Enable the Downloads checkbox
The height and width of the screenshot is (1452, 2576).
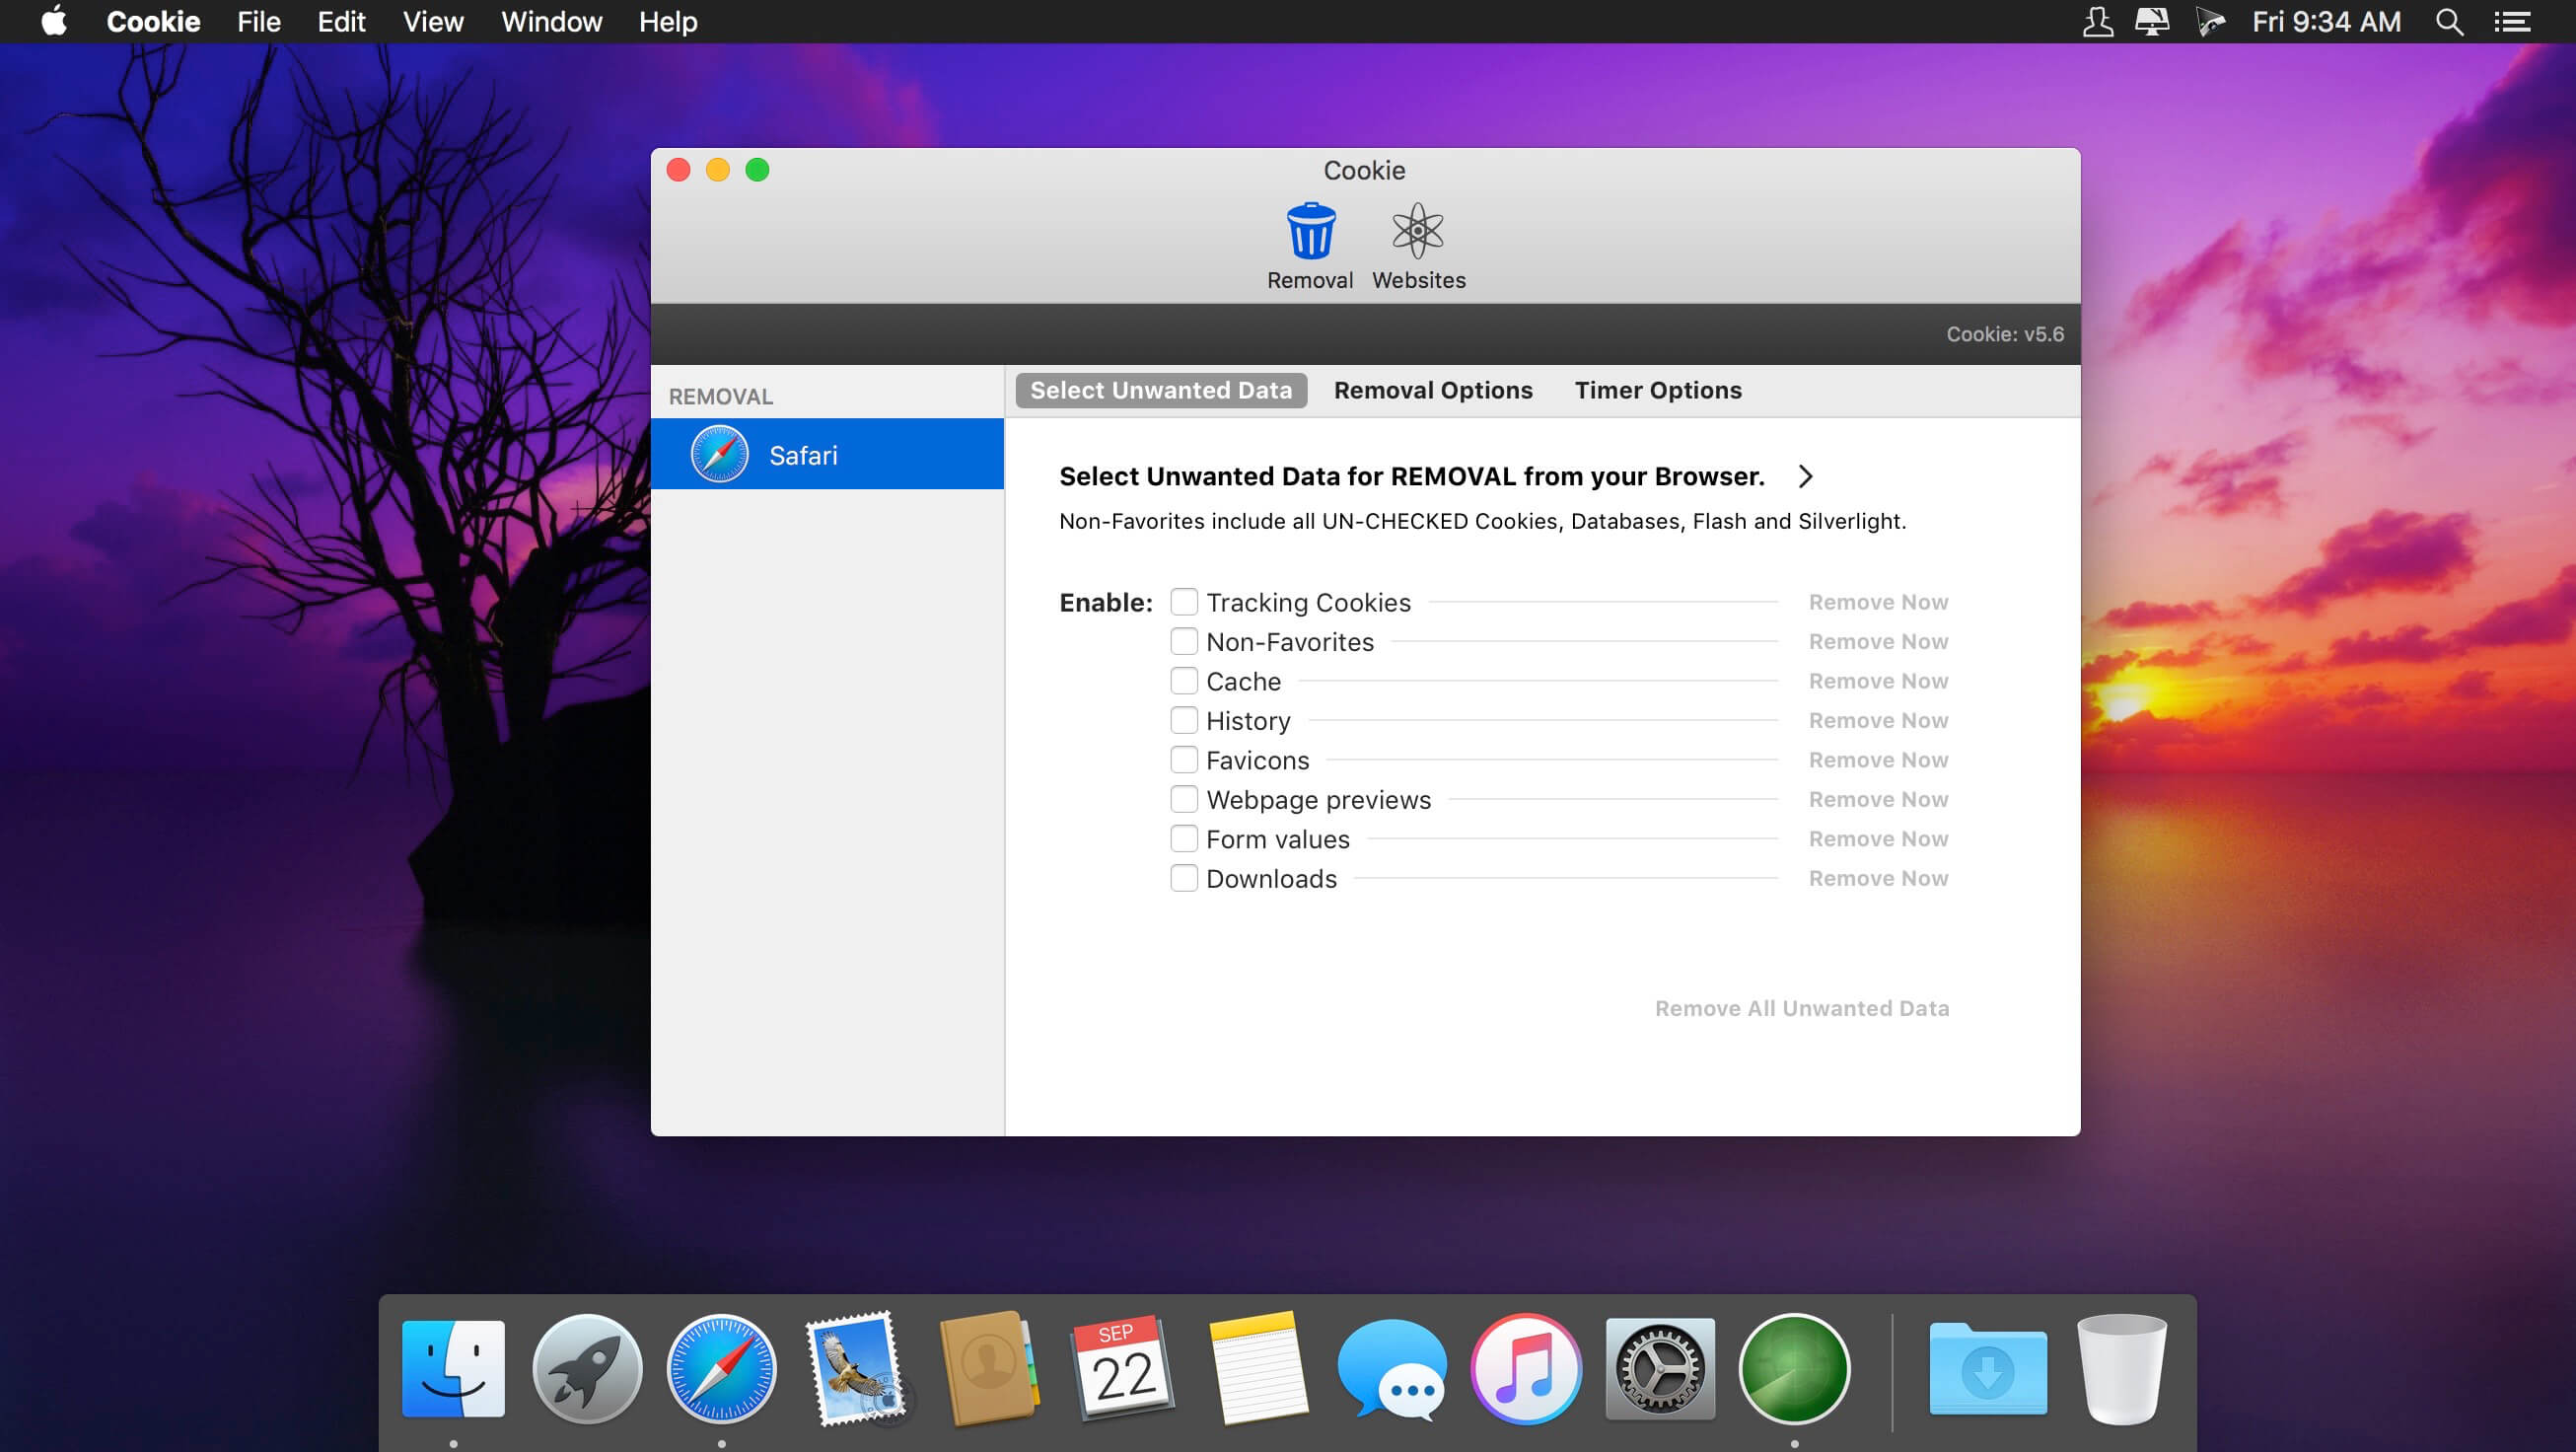1184,878
